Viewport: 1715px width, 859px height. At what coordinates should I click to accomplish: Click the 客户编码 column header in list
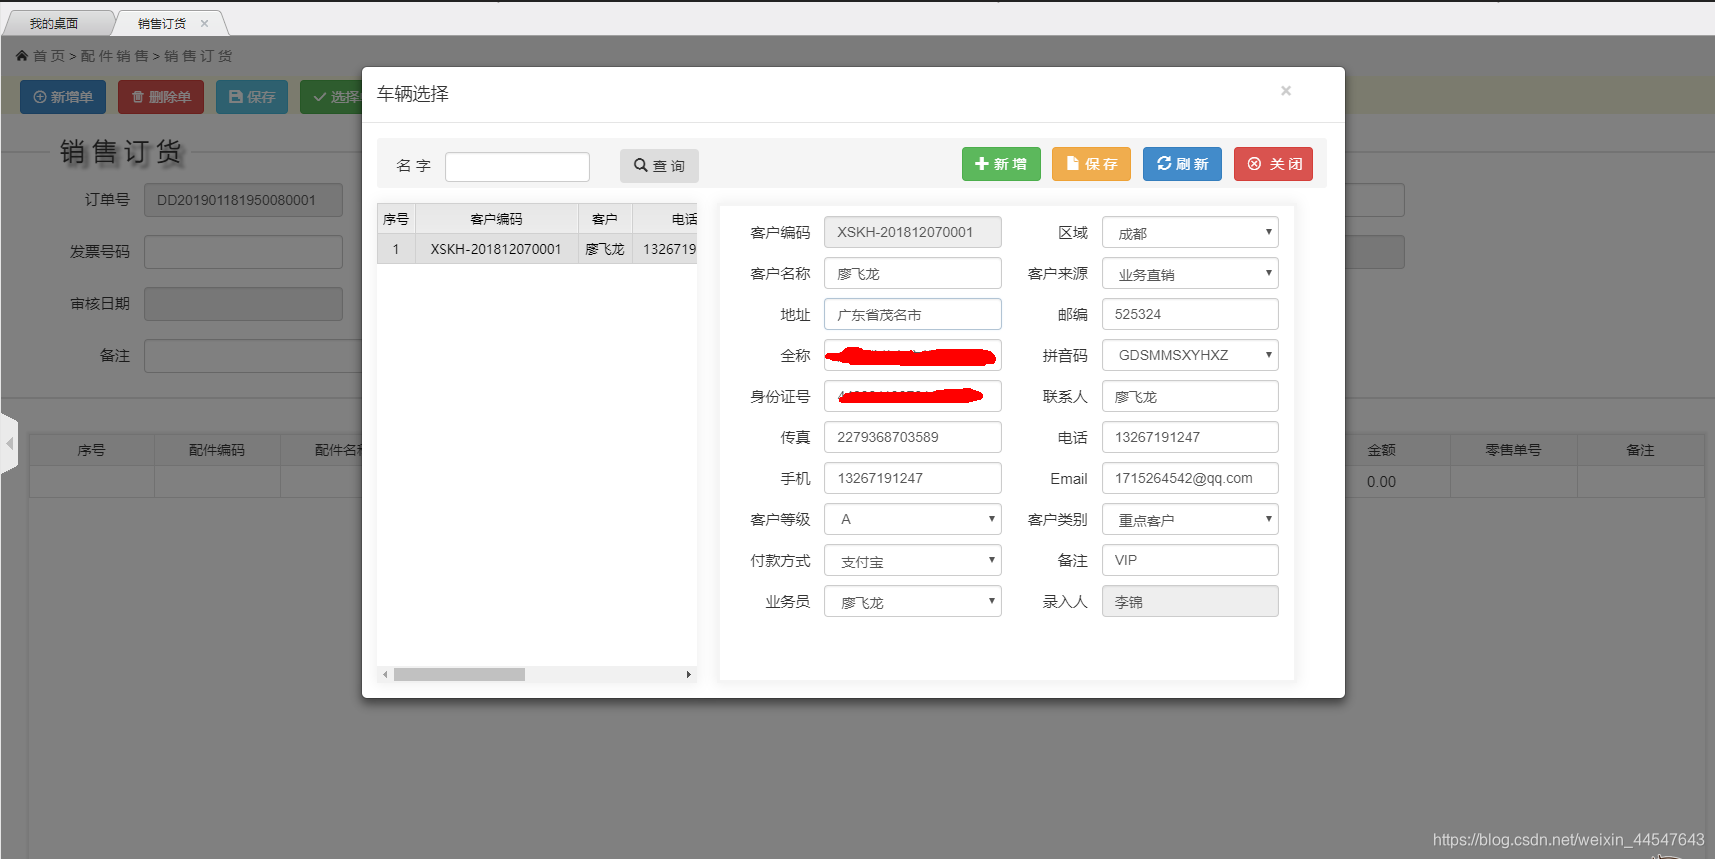tap(496, 219)
